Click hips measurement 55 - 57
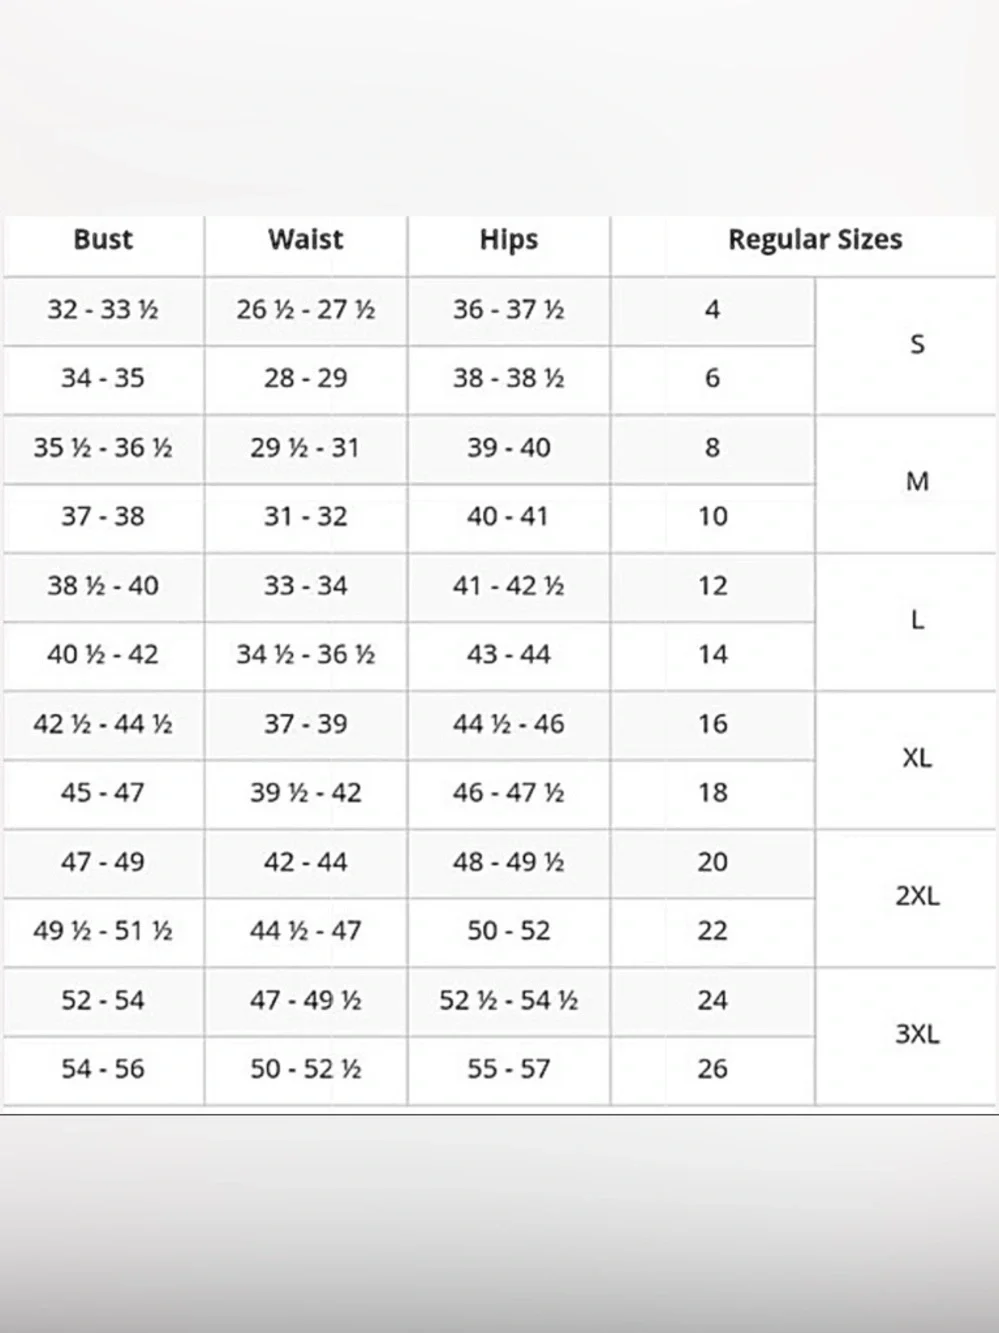Screen dimensions: 999x1333 (x=508, y=1069)
